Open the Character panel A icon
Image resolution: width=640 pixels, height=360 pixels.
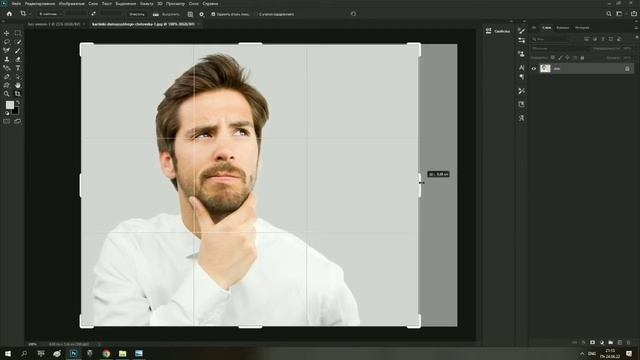(x=521, y=68)
